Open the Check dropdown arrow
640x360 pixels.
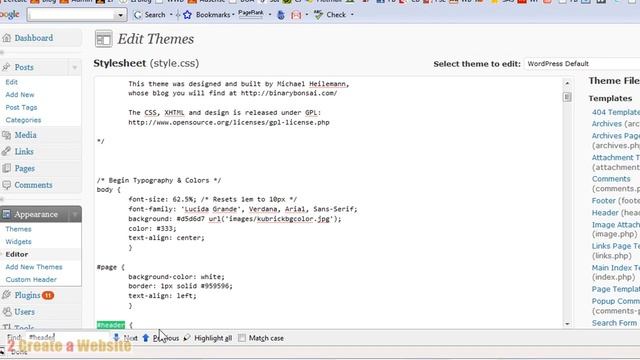(352, 15)
